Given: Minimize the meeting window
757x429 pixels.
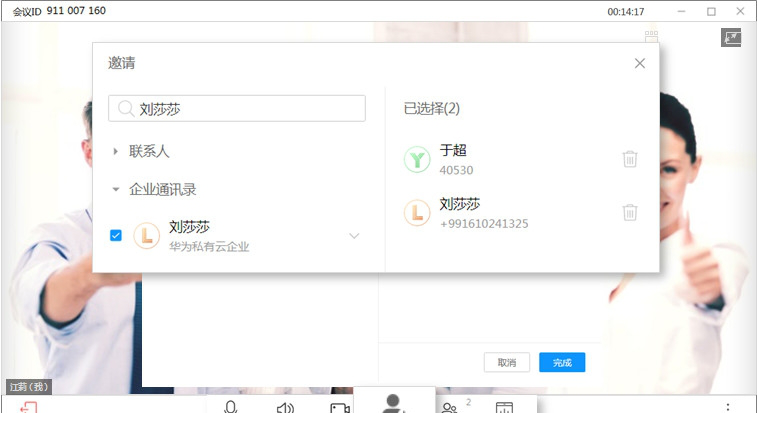Looking at the screenshot, I should (x=681, y=11).
